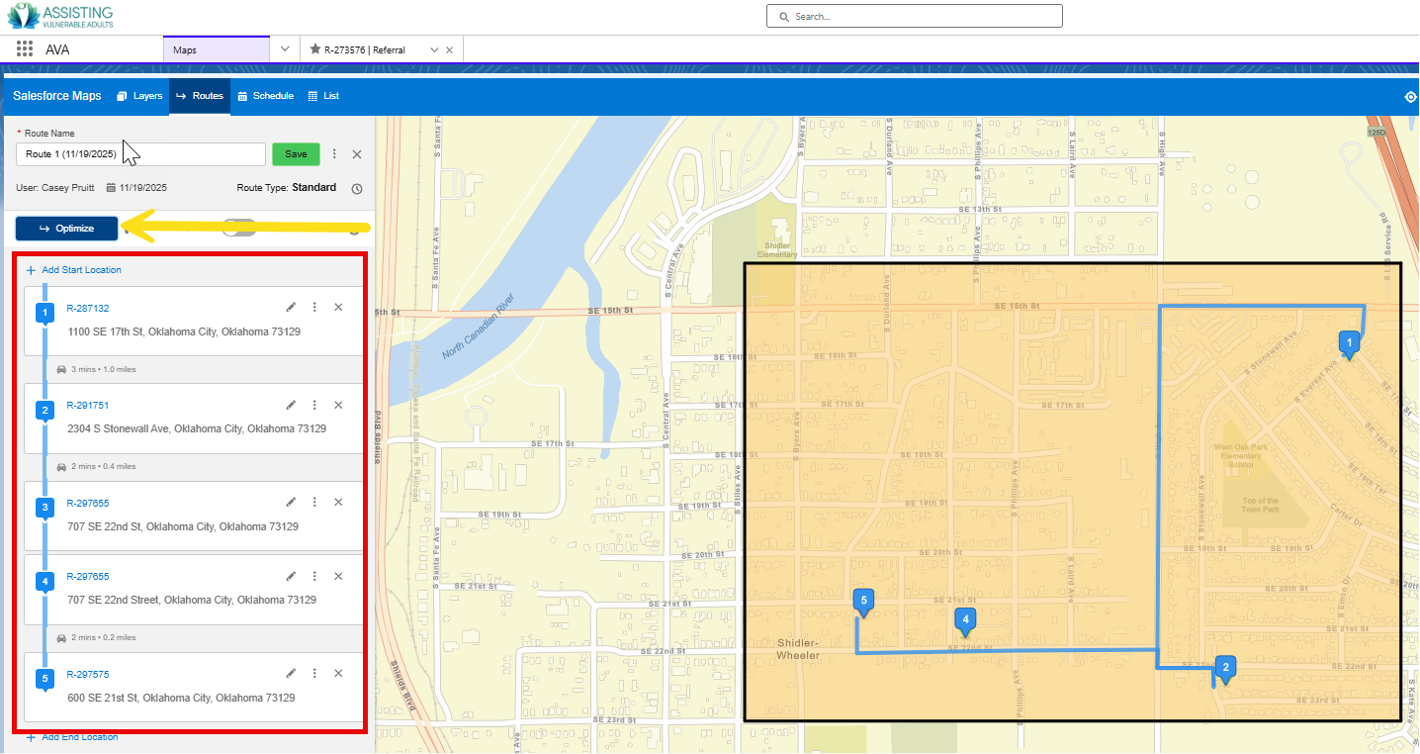This screenshot has width=1420, height=754.
Task: Remove stop R-291751 from route
Action: 338,405
